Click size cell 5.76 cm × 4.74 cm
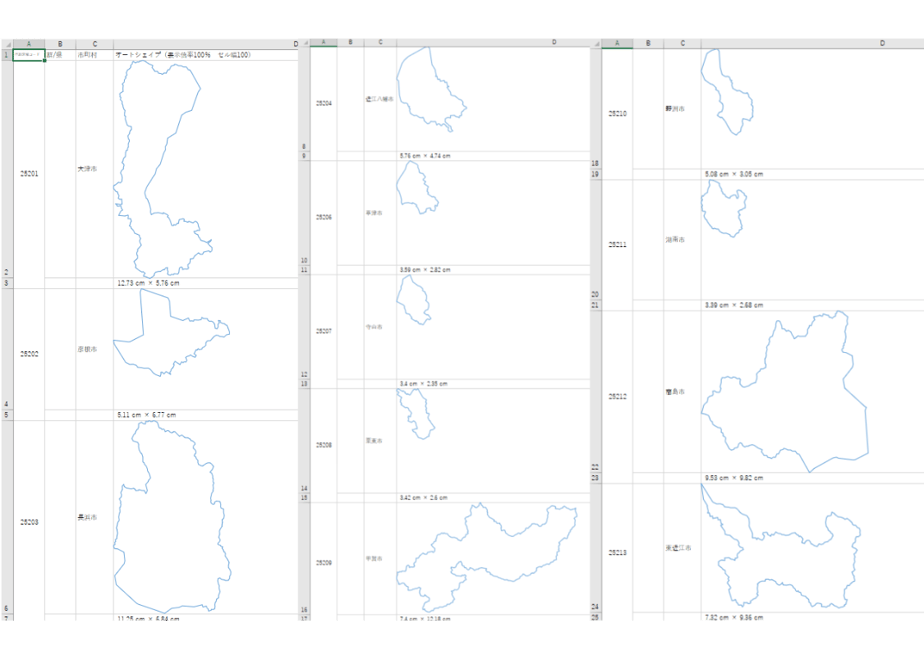 pos(493,156)
